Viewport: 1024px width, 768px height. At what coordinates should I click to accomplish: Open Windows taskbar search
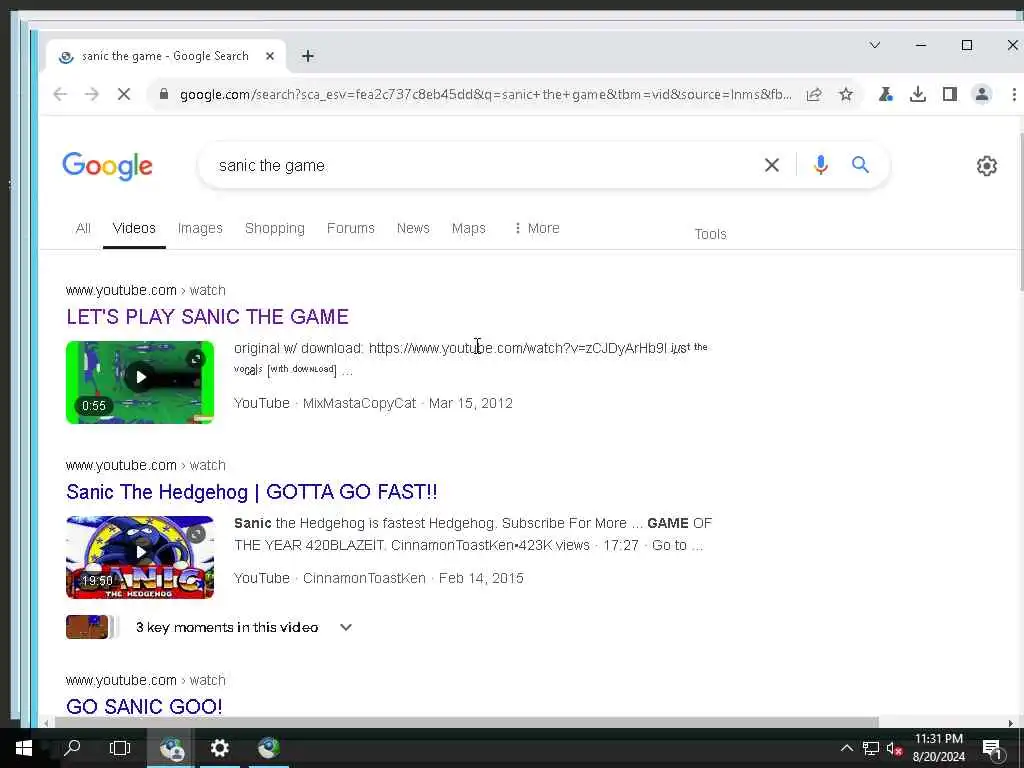[x=72, y=748]
